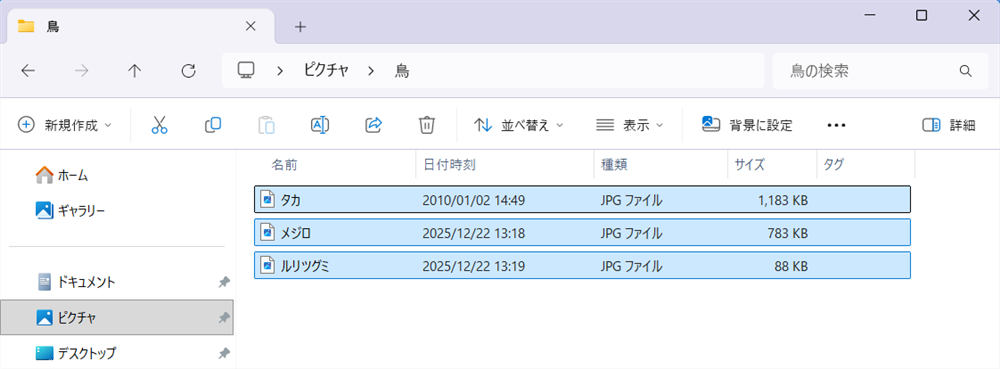This screenshot has width=1000, height=369.
Task: Click the search magnifier icon
Action: point(966,71)
